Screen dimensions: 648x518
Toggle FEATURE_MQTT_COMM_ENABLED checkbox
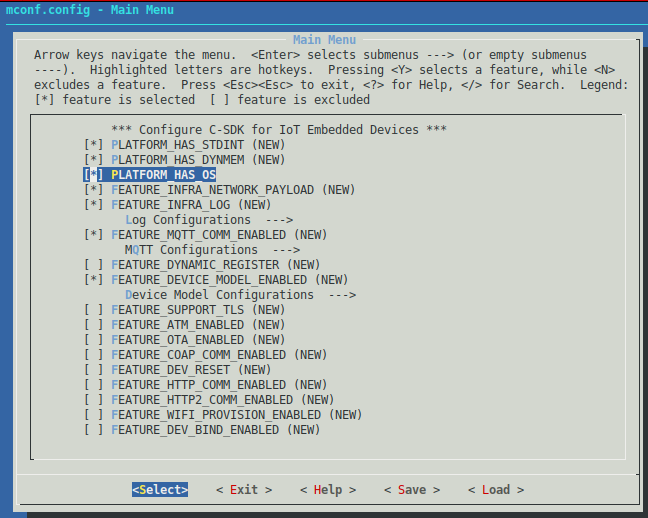(x=93, y=235)
